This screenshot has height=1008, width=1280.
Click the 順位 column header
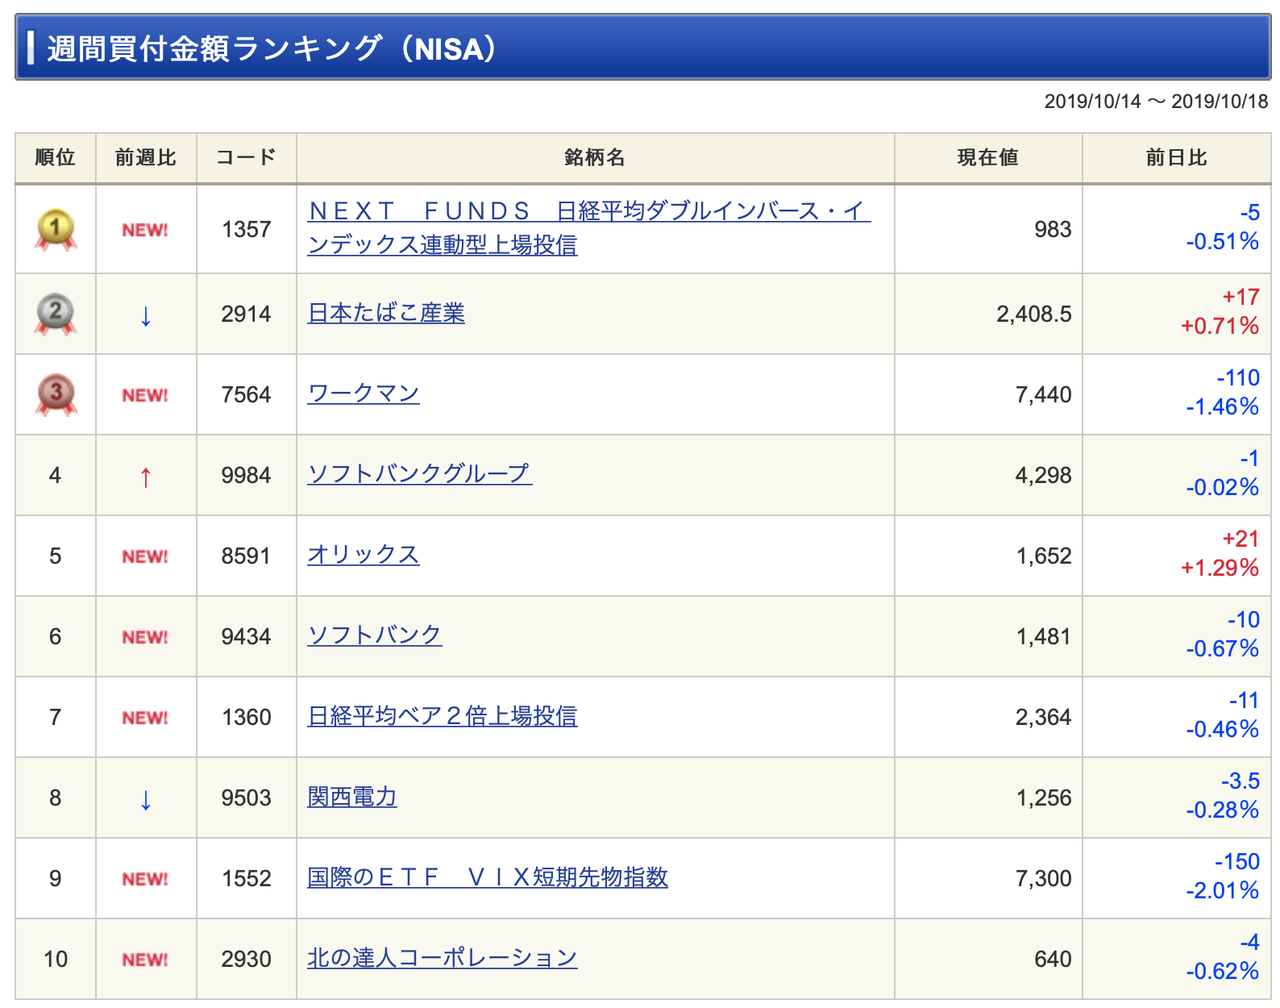pos(55,158)
